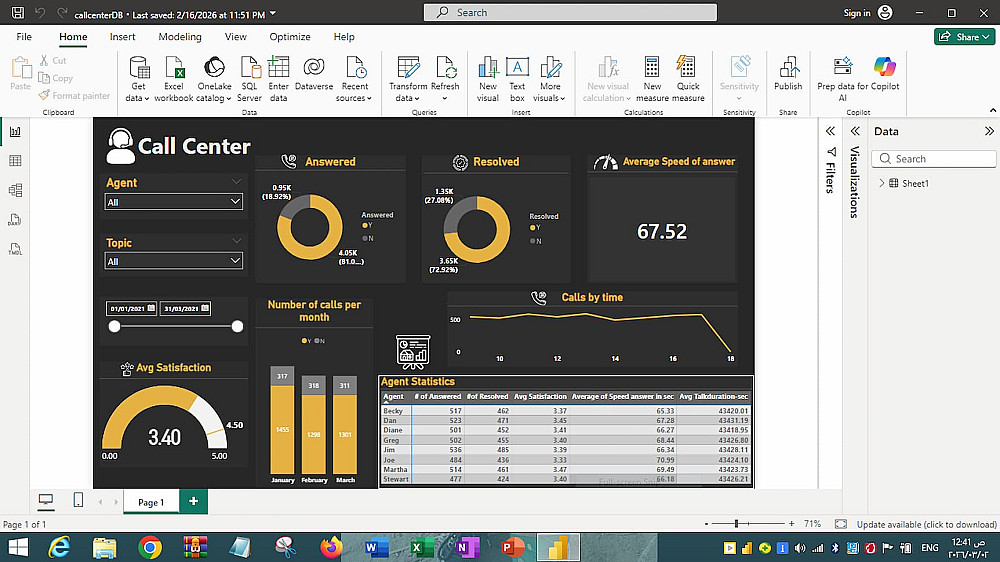Switch to mobile layout icon
The image size is (1000, 562).
[x=78, y=500]
